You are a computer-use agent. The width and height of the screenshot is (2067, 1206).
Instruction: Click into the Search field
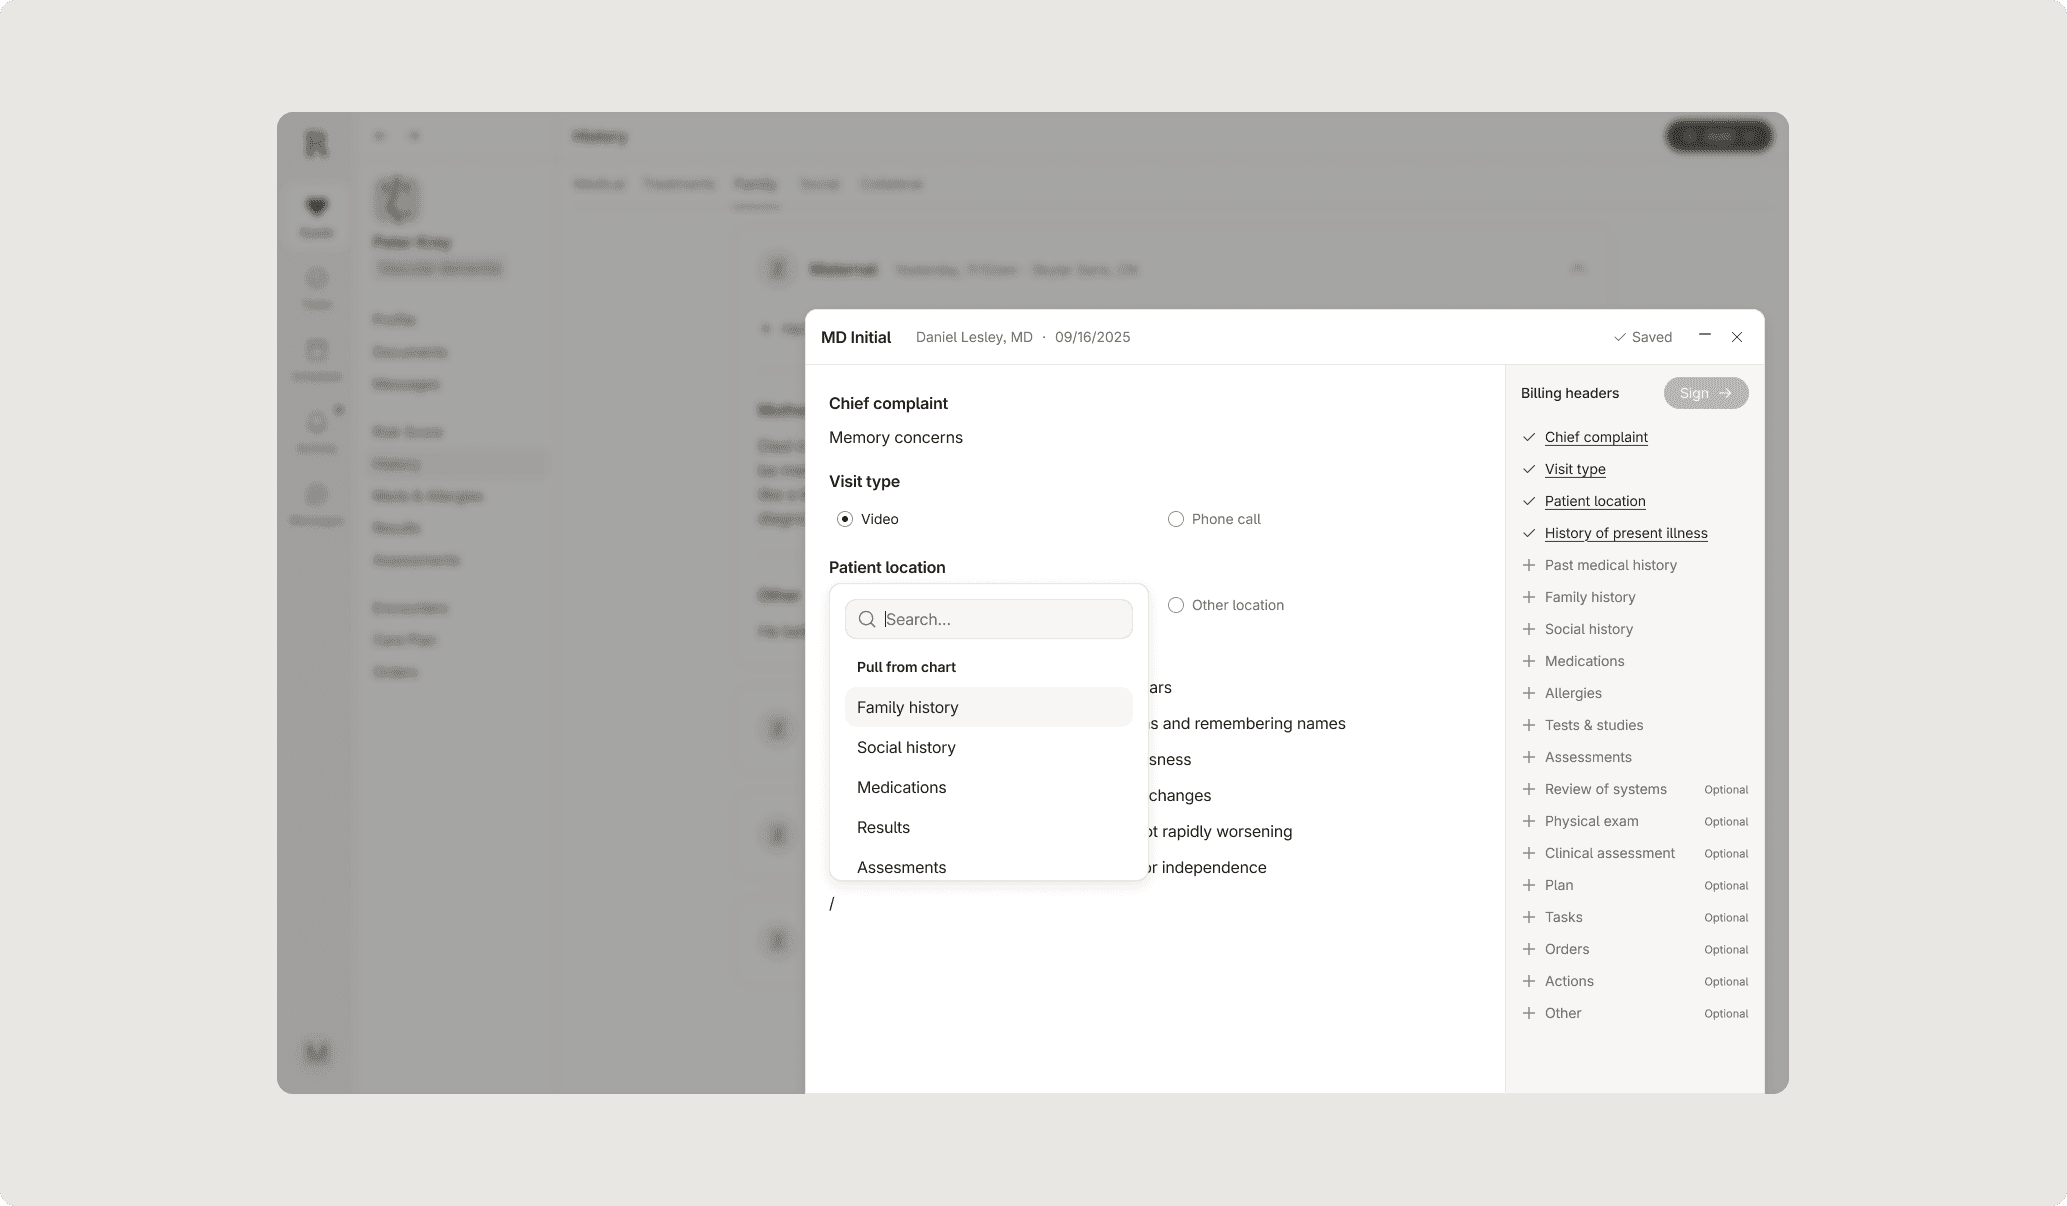1004,619
